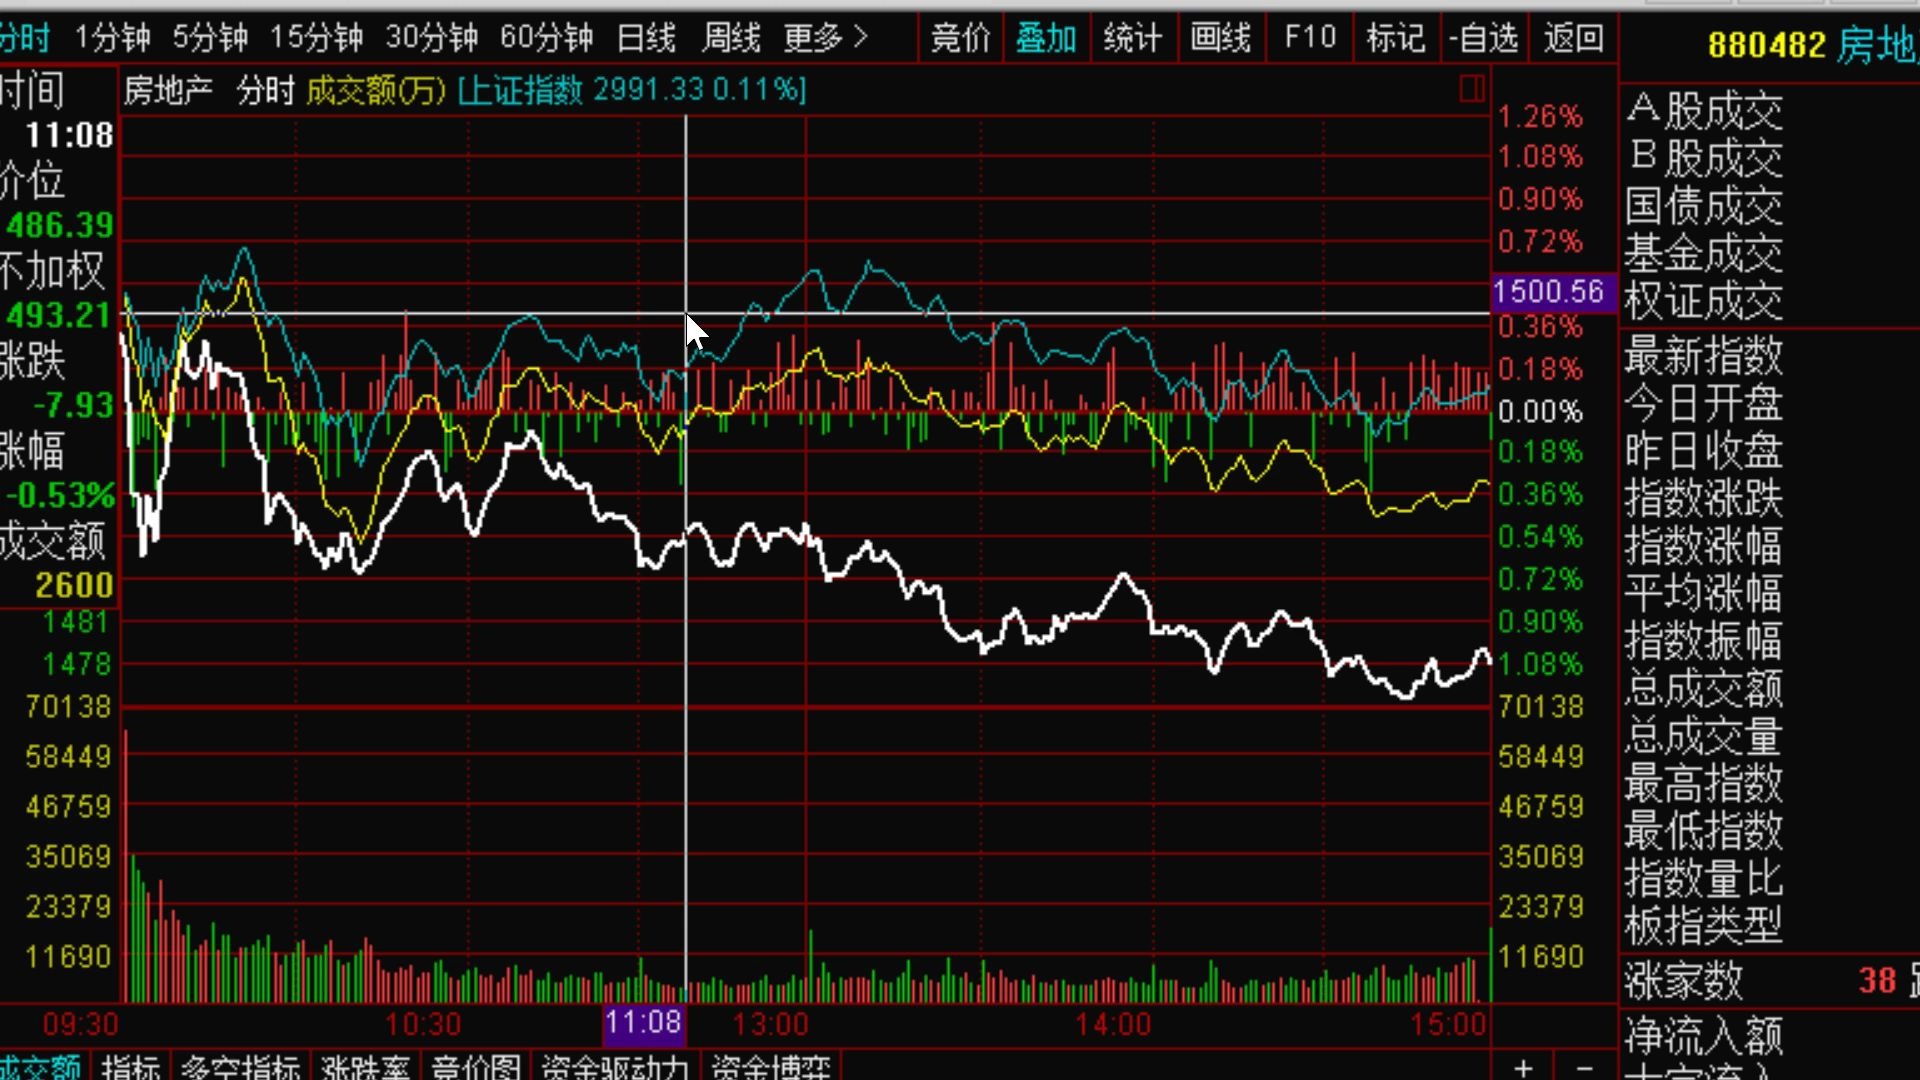Toggle the 叠加 overlay button
The width and height of the screenshot is (1920, 1080).
1046,38
